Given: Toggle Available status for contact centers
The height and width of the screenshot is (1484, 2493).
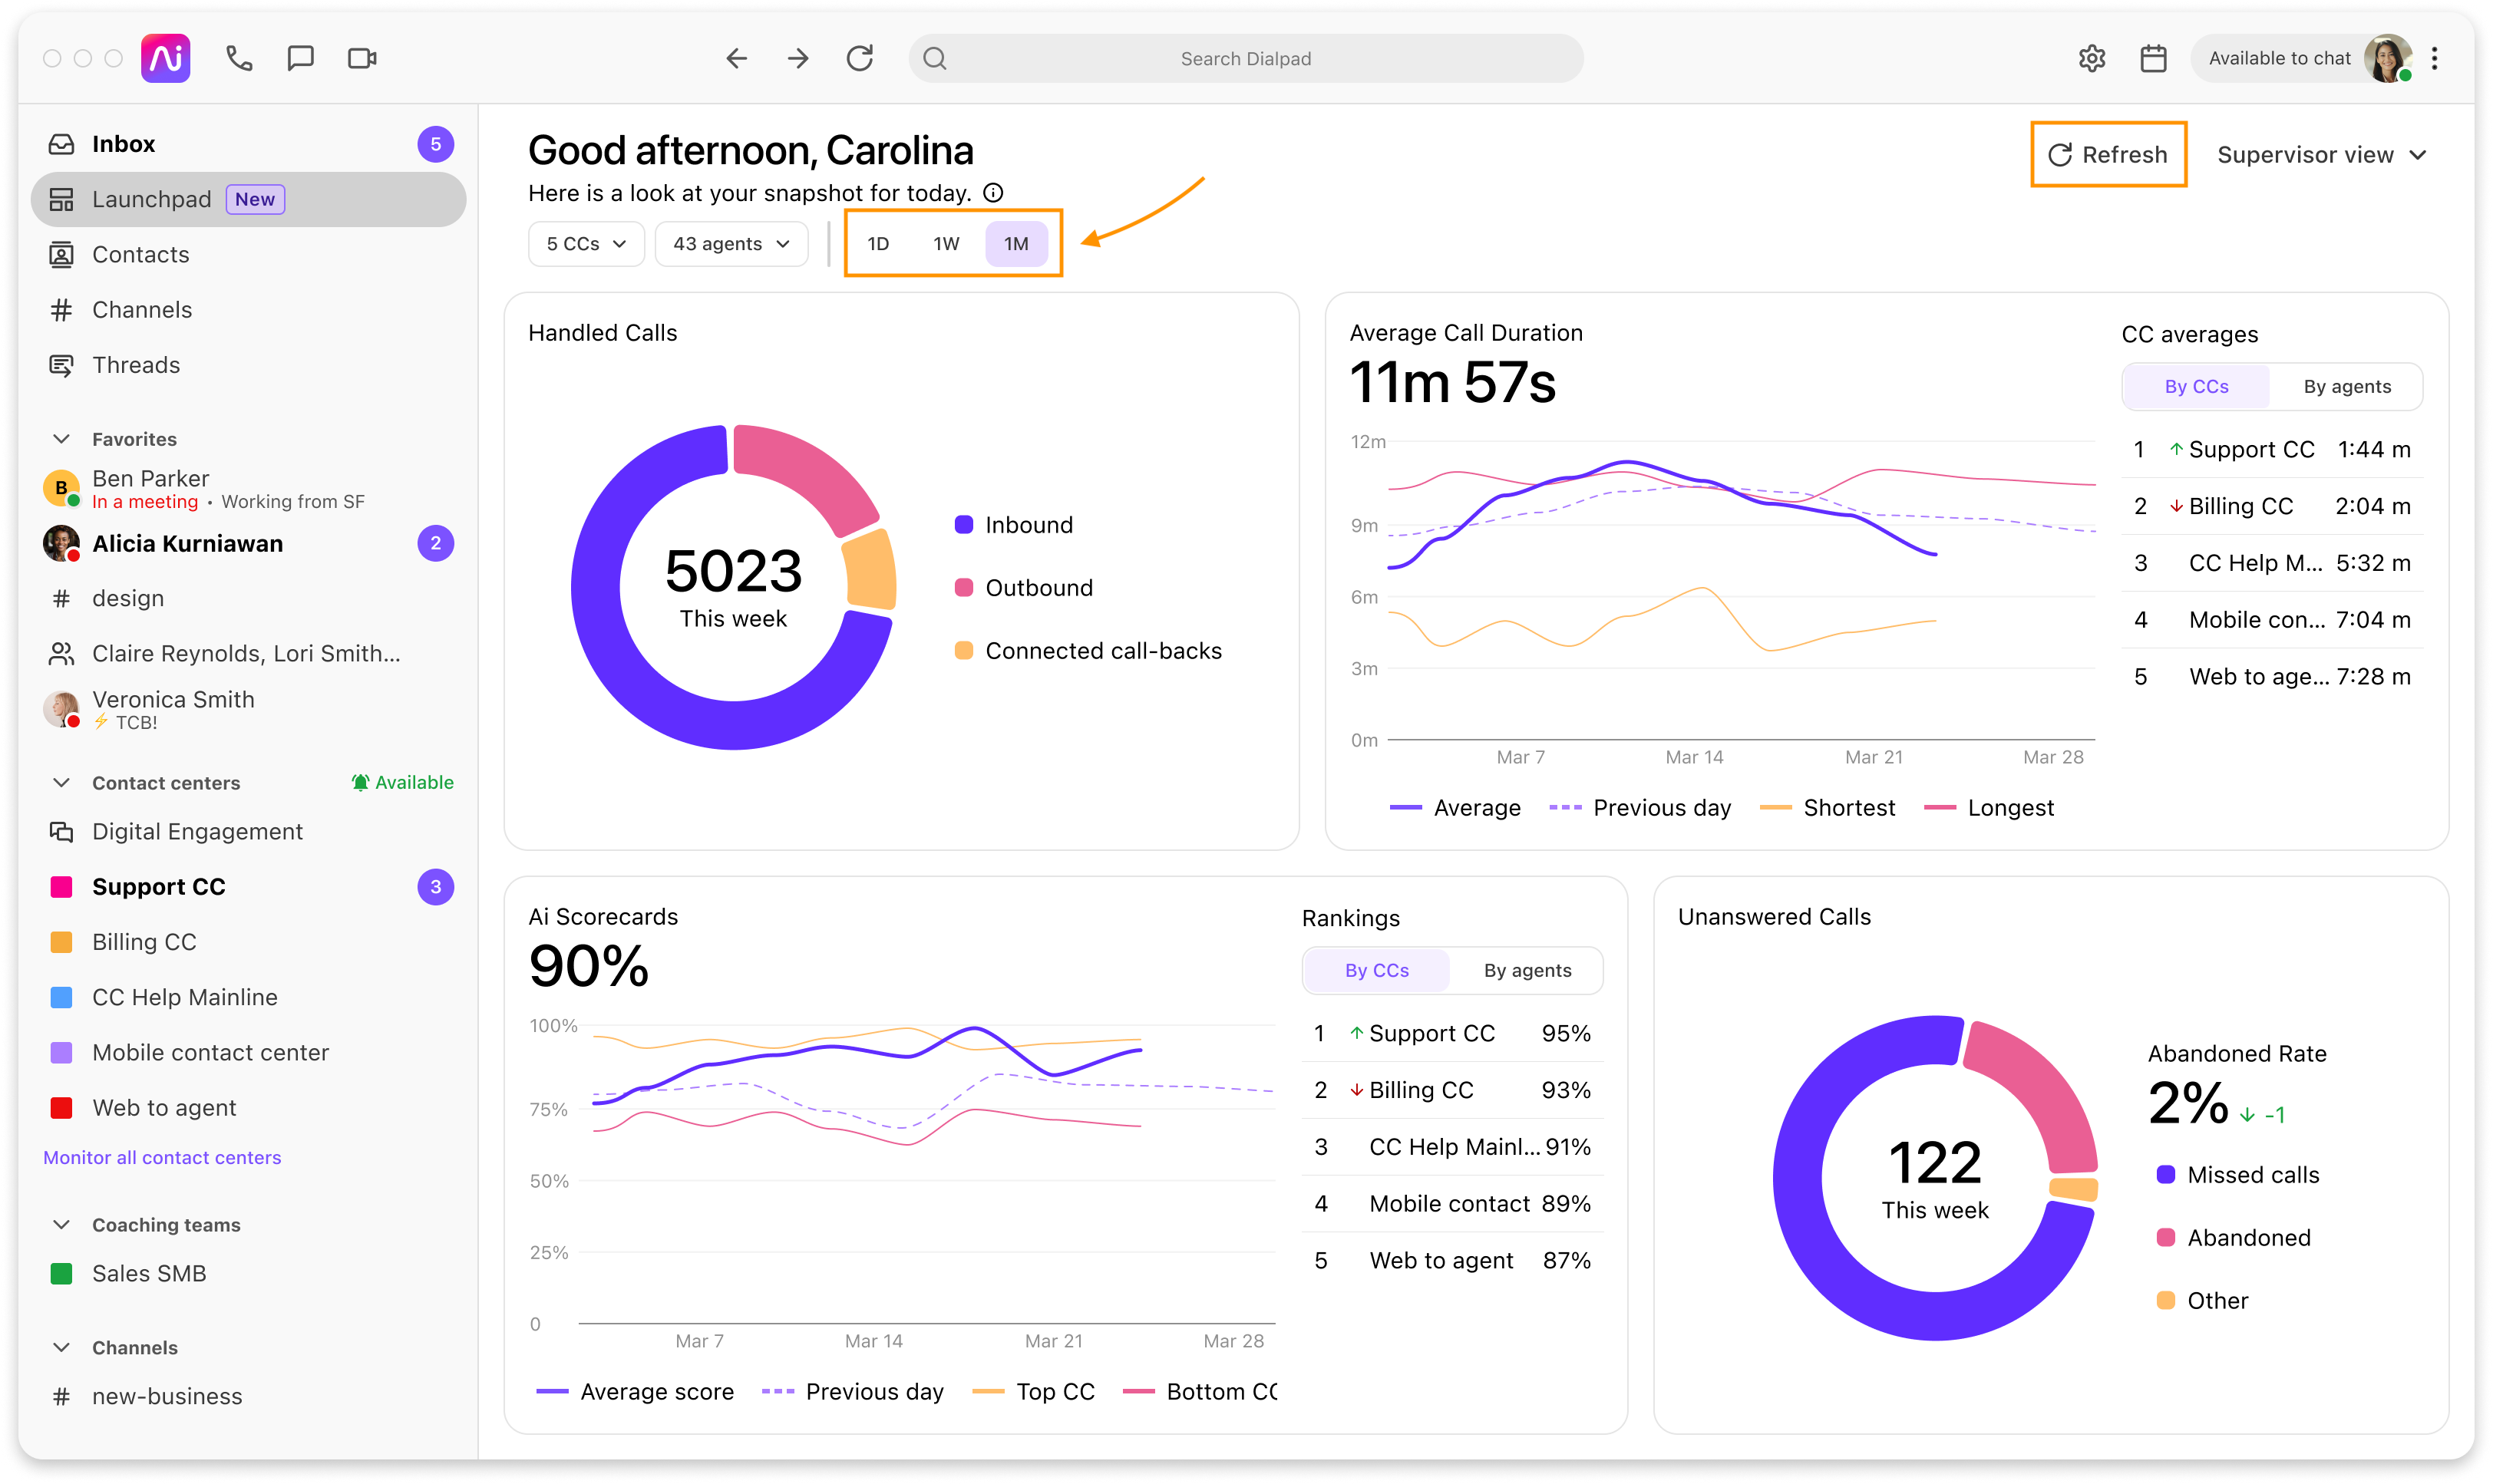Looking at the screenshot, I should pyautogui.click(x=402, y=782).
